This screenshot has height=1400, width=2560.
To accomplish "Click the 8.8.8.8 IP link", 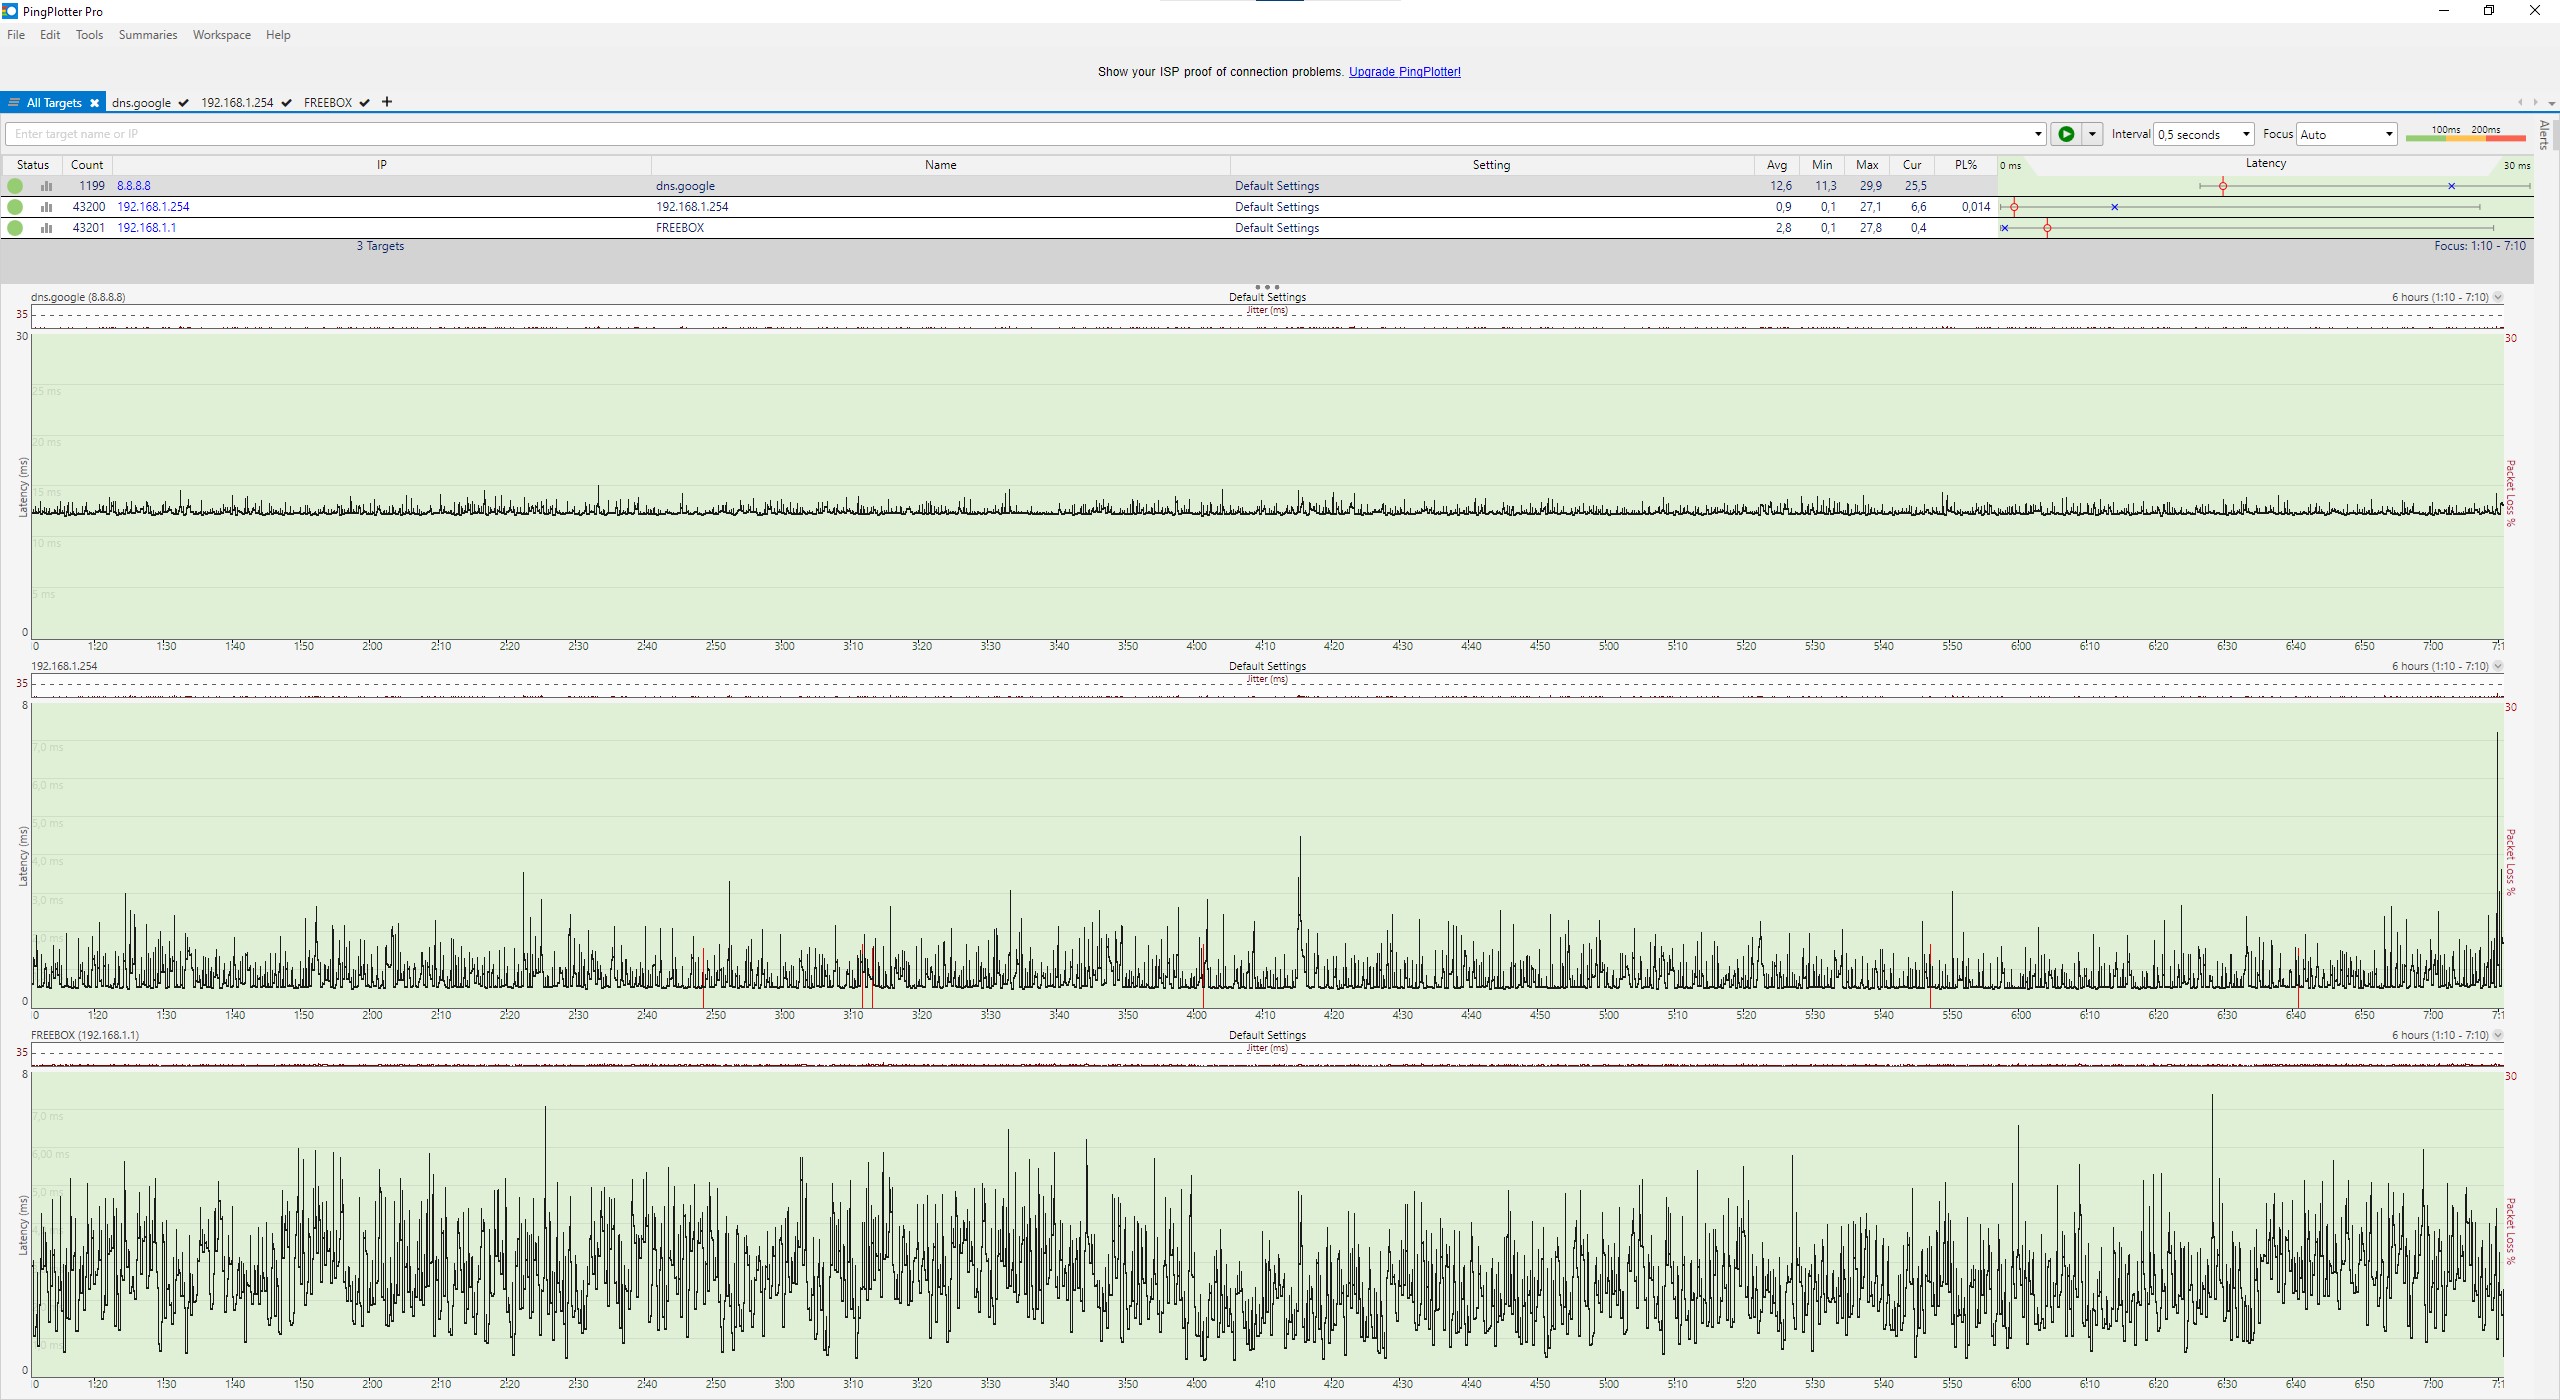I will [x=134, y=186].
